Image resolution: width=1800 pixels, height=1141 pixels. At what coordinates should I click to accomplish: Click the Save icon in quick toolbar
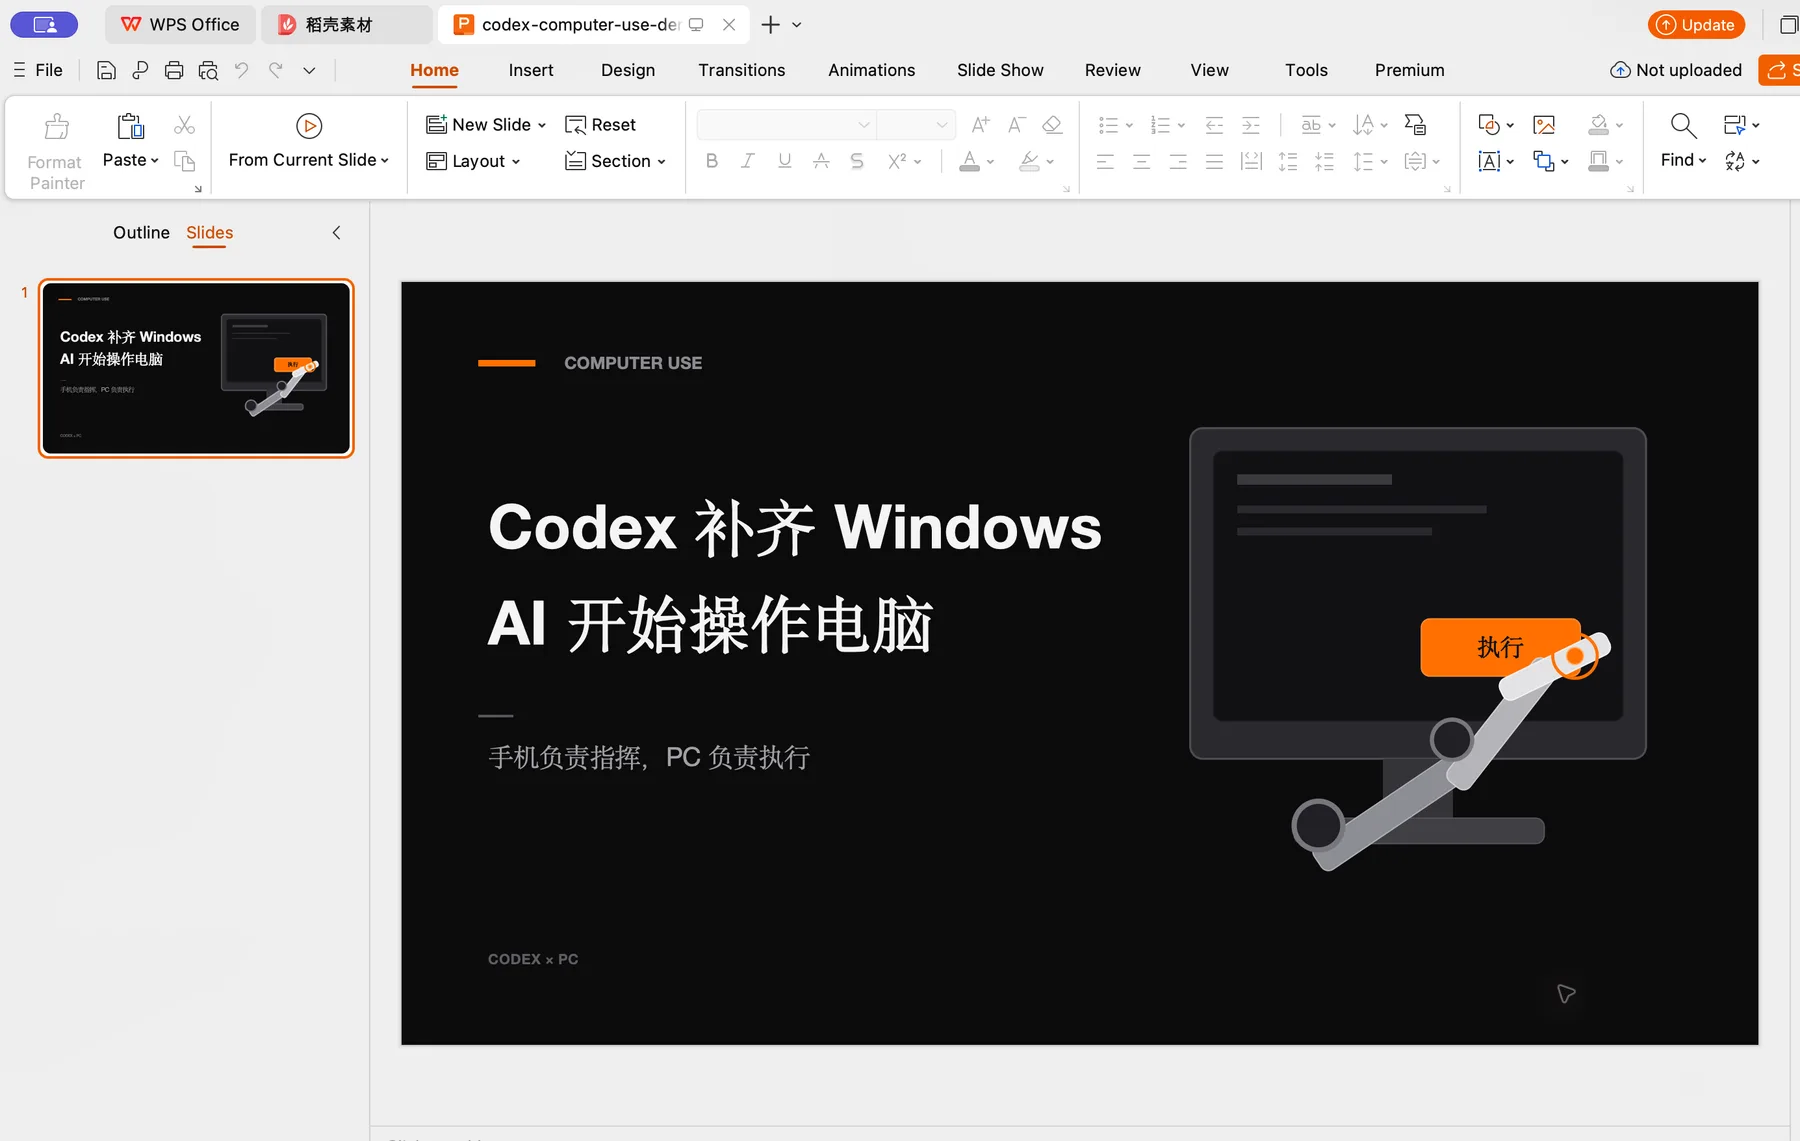point(106,70)
